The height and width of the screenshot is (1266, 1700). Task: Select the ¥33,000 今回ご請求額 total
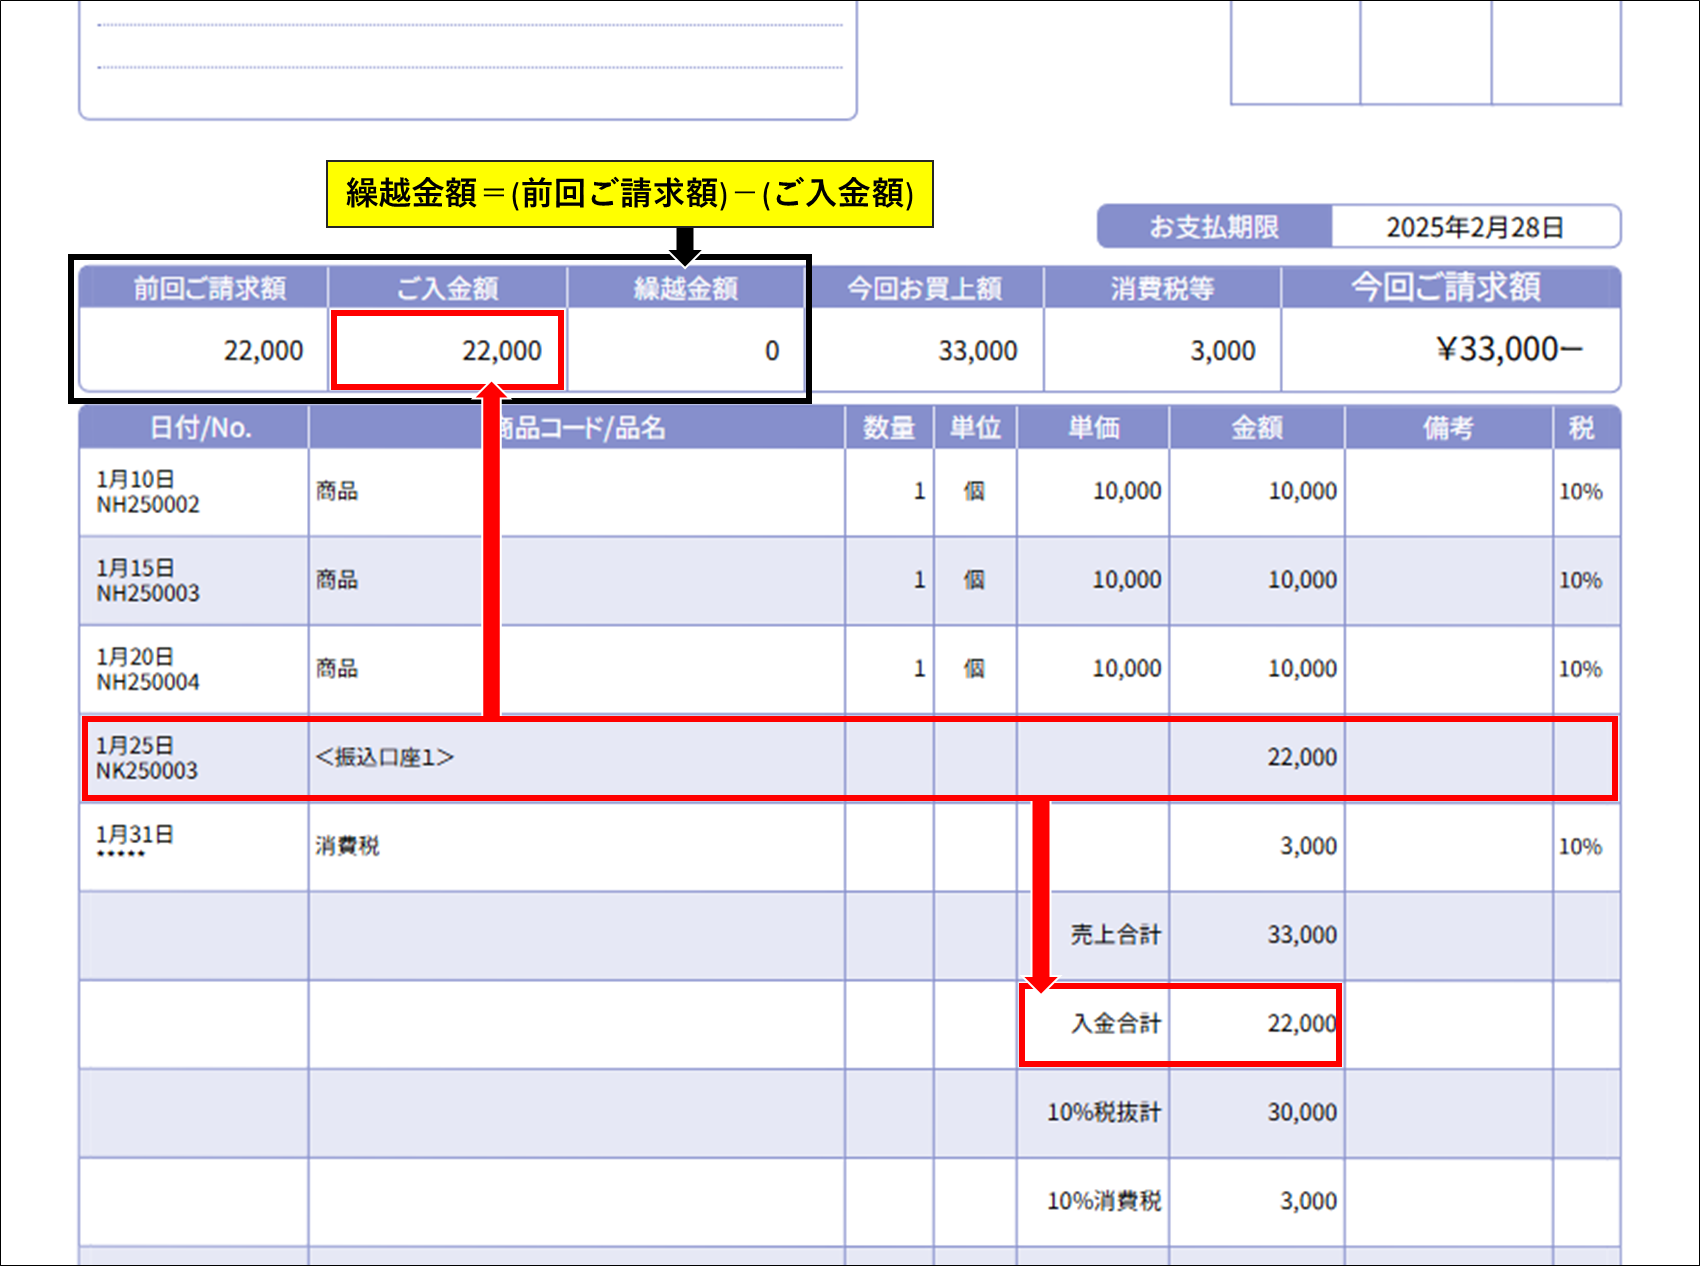pyautogui.click(x=1508, y=350)
